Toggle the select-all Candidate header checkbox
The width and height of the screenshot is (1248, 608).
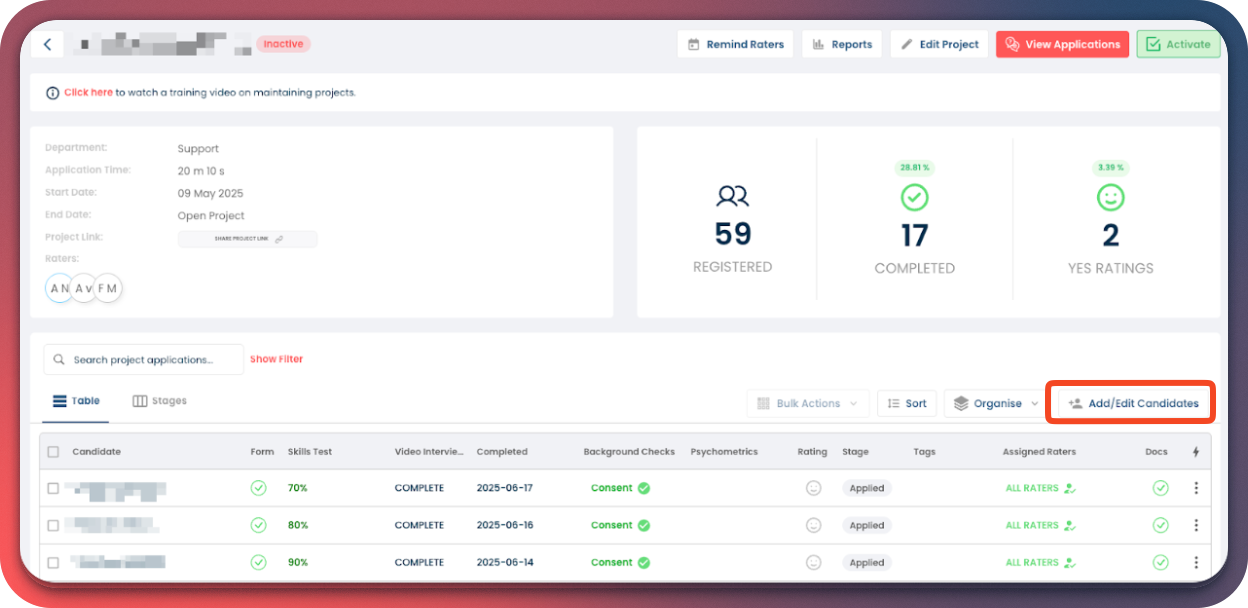[53, 452]
